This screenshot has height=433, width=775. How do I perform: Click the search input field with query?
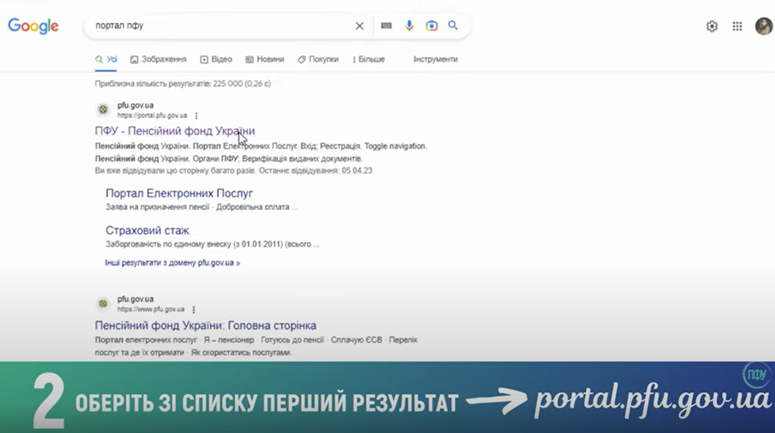tap(220, 26)
